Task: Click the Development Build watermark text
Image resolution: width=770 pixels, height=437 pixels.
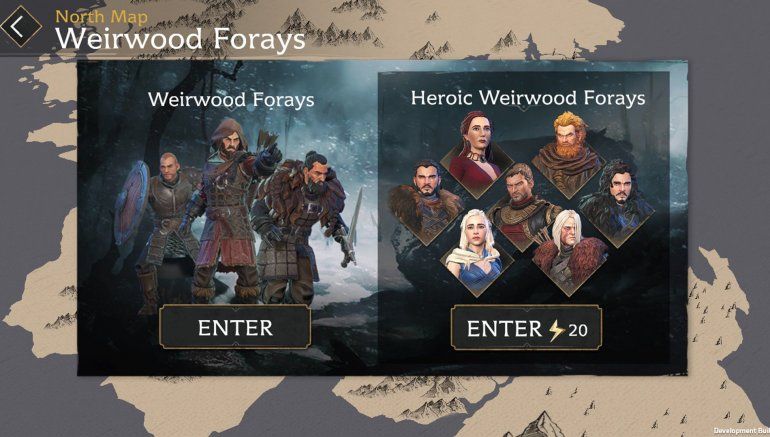Action: pos(742,431)
